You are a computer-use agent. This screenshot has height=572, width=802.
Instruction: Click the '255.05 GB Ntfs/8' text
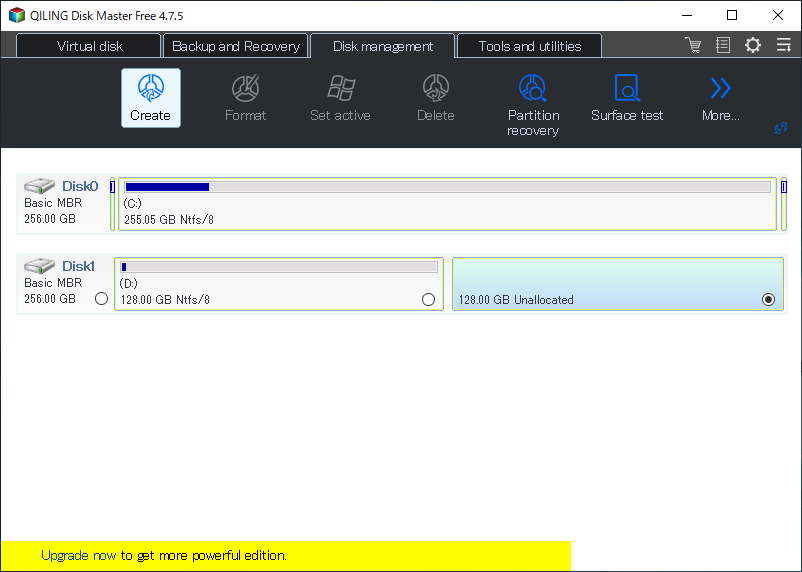(169, 220)
